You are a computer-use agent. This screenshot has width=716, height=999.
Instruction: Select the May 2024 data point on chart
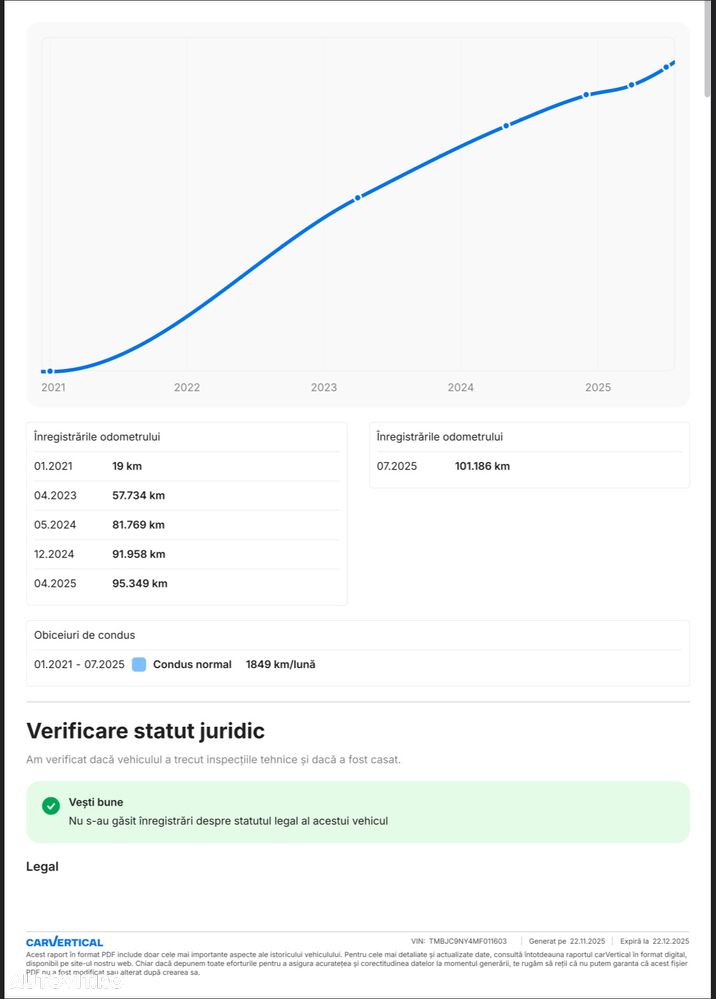click(x=506, y=125)
